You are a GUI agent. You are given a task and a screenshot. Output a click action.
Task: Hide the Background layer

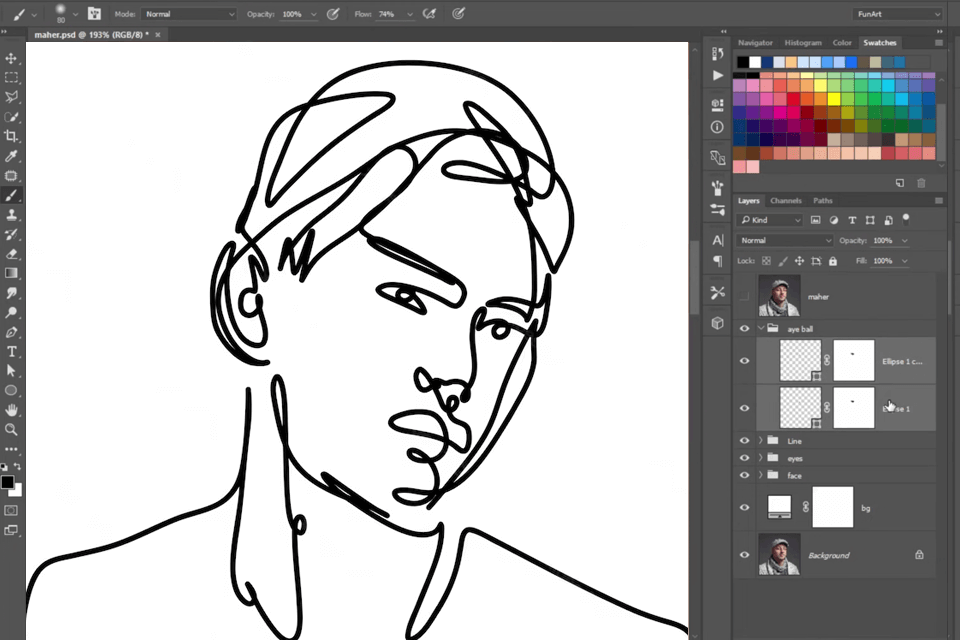[744, 555]
